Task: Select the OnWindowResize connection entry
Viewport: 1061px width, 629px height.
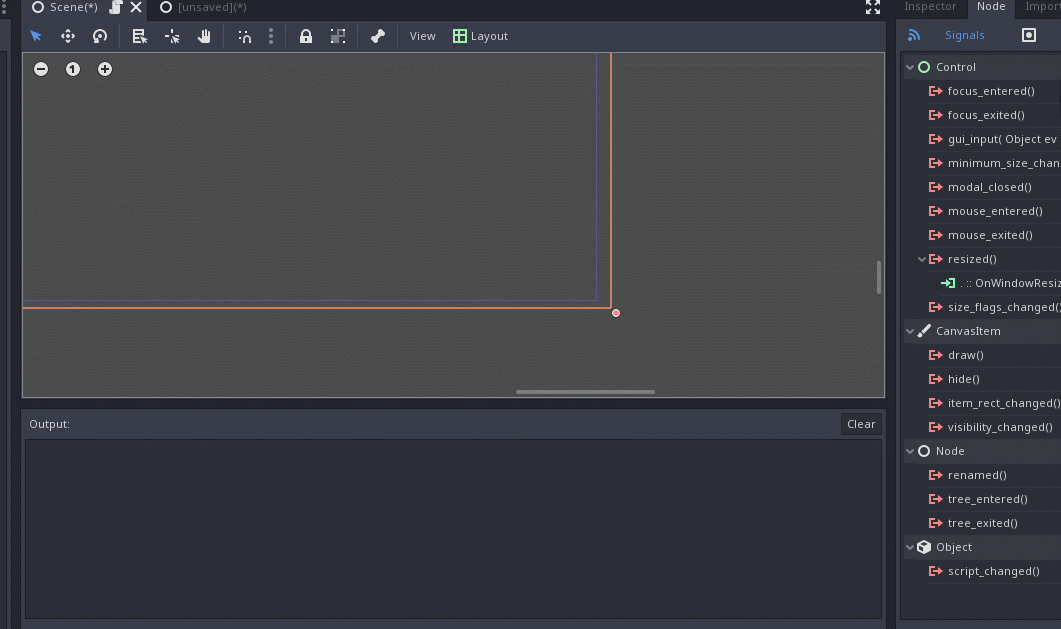Action: pyautogui.click(x=1000, y=282)
